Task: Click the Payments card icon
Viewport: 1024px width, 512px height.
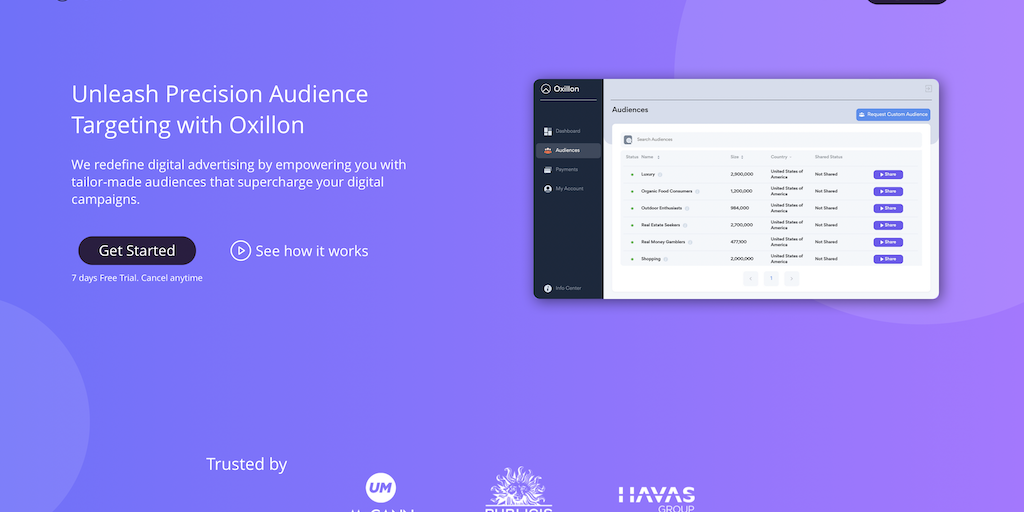Action: click(x=548, y=169)
